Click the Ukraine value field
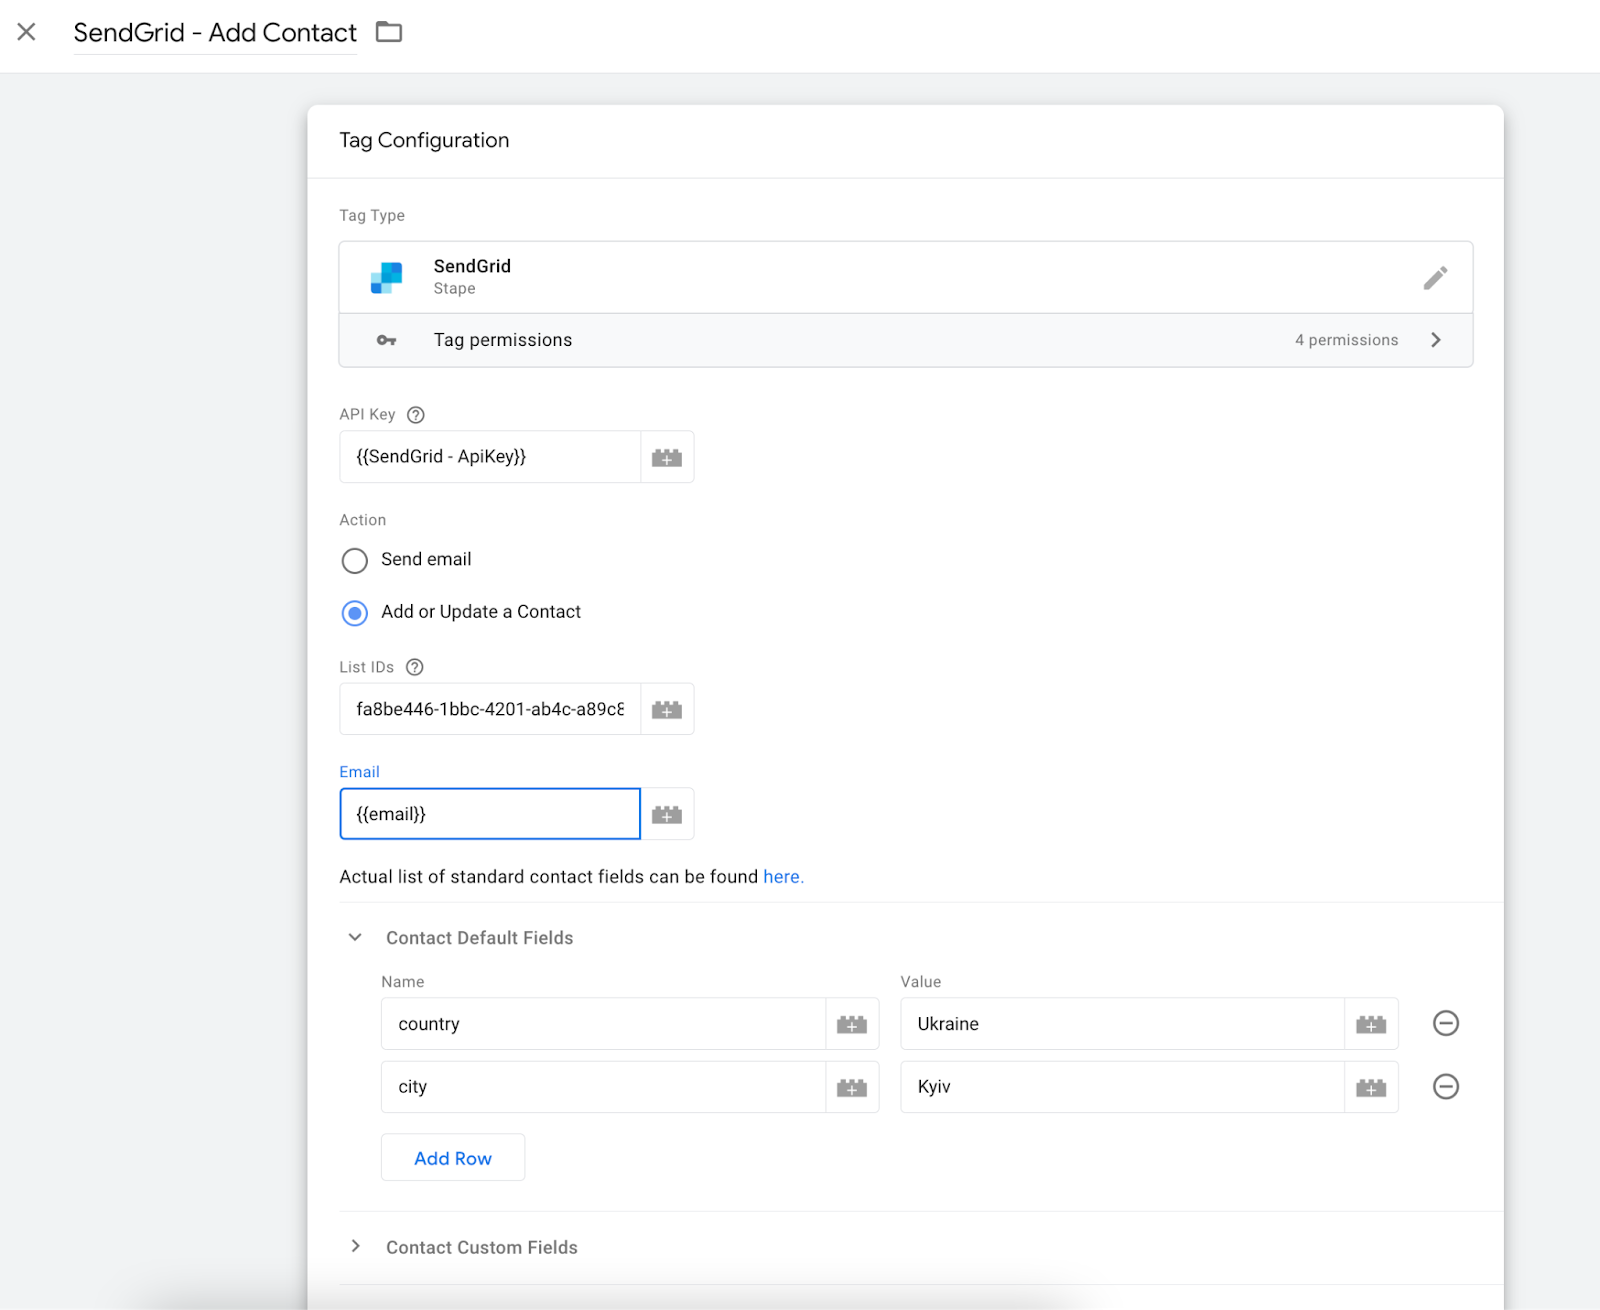 (1122, 1024)
